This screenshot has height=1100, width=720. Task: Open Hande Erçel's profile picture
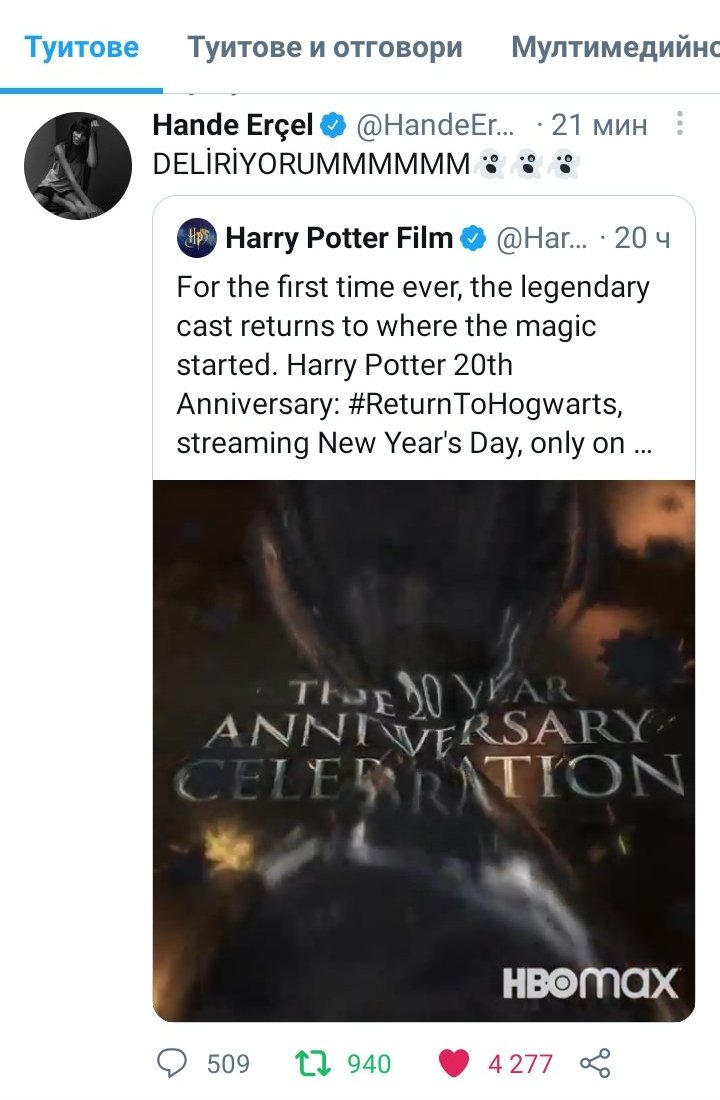(x=78, y=165)
